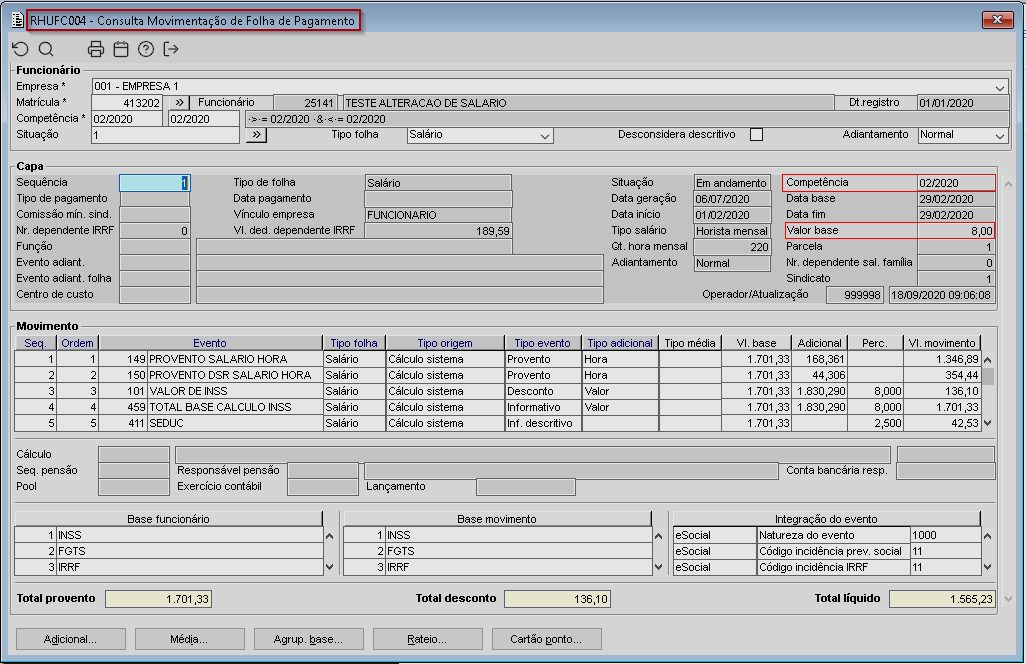The width and height of the screenshot is (1026, 664).
Task: Click the exit door arrow icon
Action: click(171, 49)
